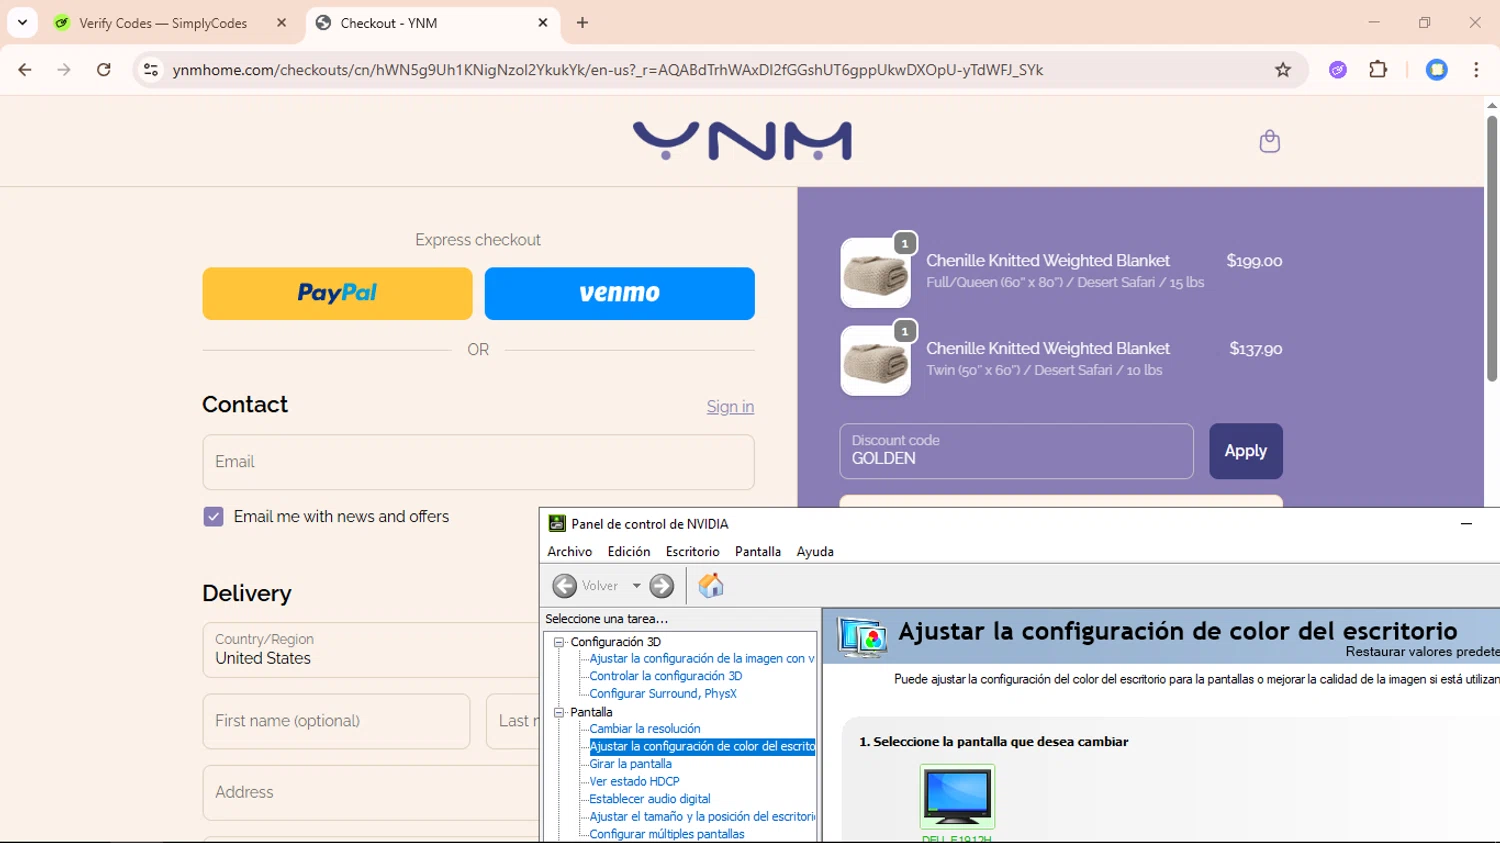The height and width of the screenshot is (843, 1500).
Task: Click the Full/Queen blanket product thumbnail
Action: (875, 273)
